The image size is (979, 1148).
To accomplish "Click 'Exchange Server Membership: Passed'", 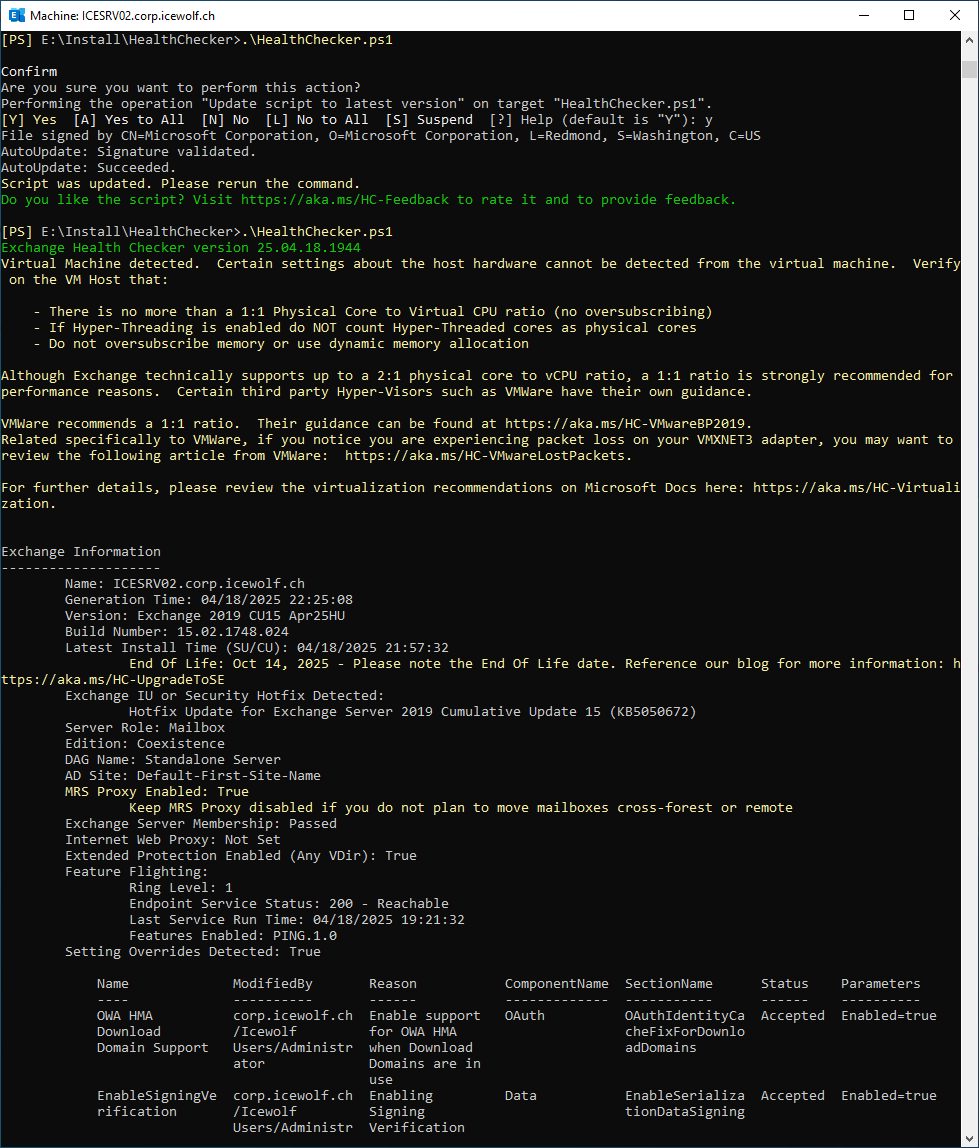I will pos(201,824).
